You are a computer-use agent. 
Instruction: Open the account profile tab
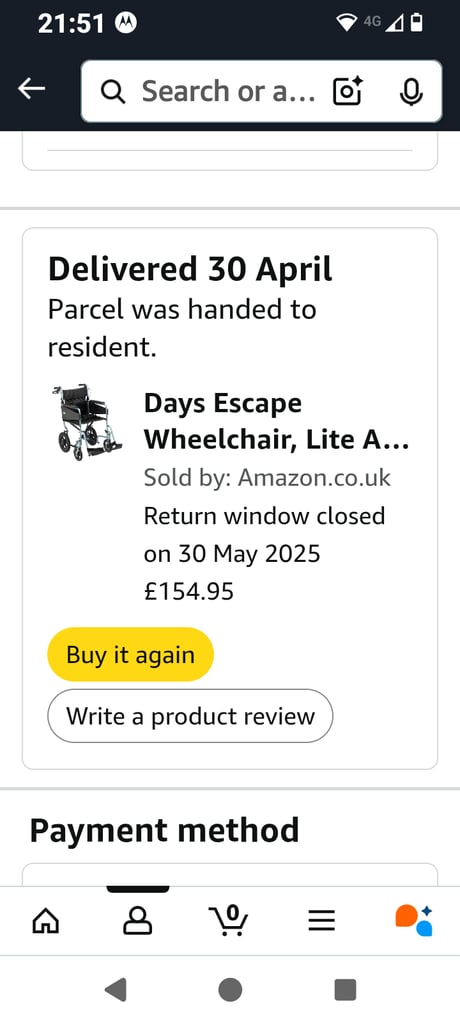(138, 921)
